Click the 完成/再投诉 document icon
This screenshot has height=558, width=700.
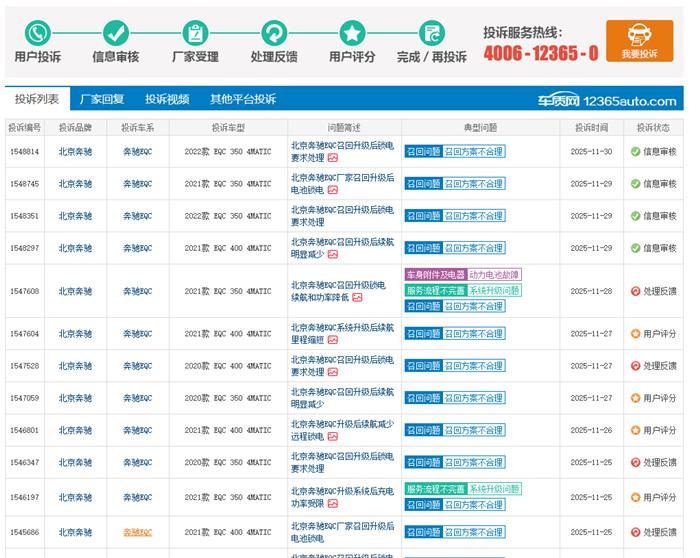432,33
